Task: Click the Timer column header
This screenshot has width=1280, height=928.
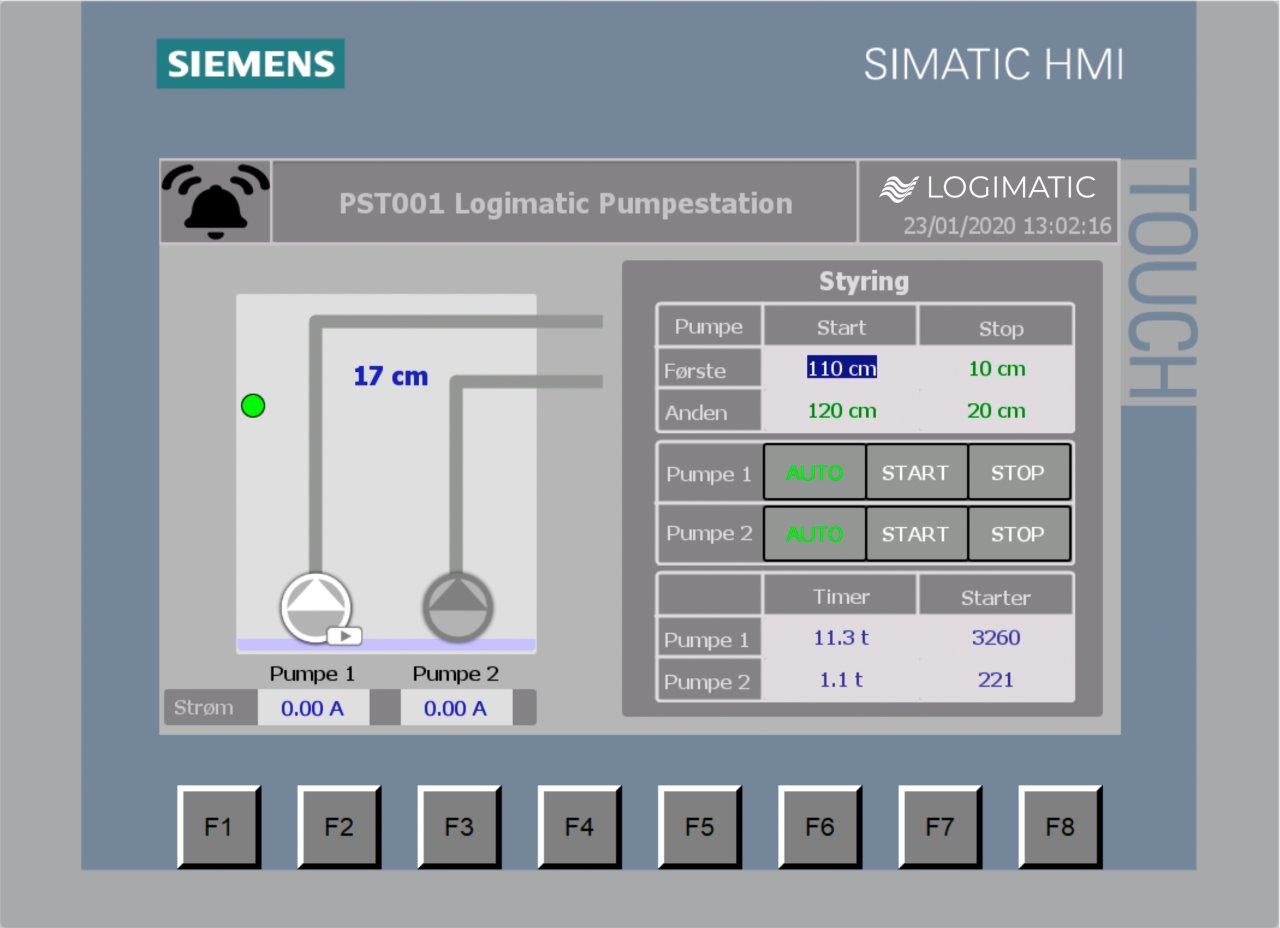Action: pyautogui.click(x=841, y=597)
